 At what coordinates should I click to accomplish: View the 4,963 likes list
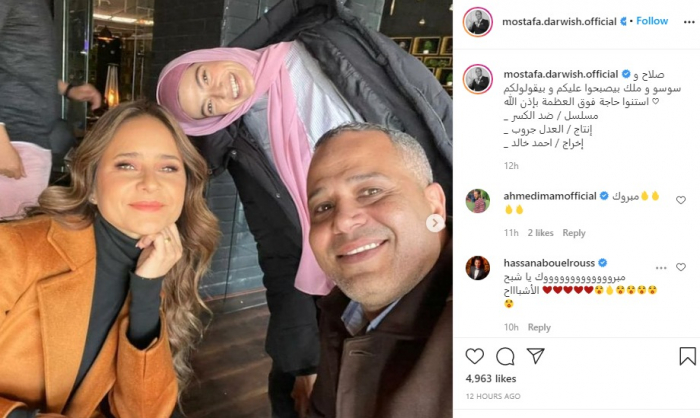tap(491, 379)
